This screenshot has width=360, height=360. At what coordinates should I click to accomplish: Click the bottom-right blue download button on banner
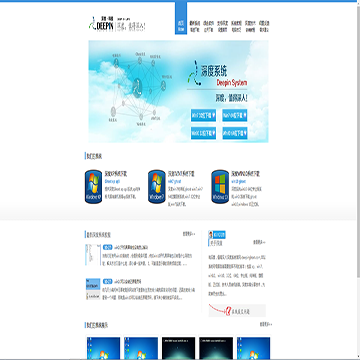click(x=235, y=133)
